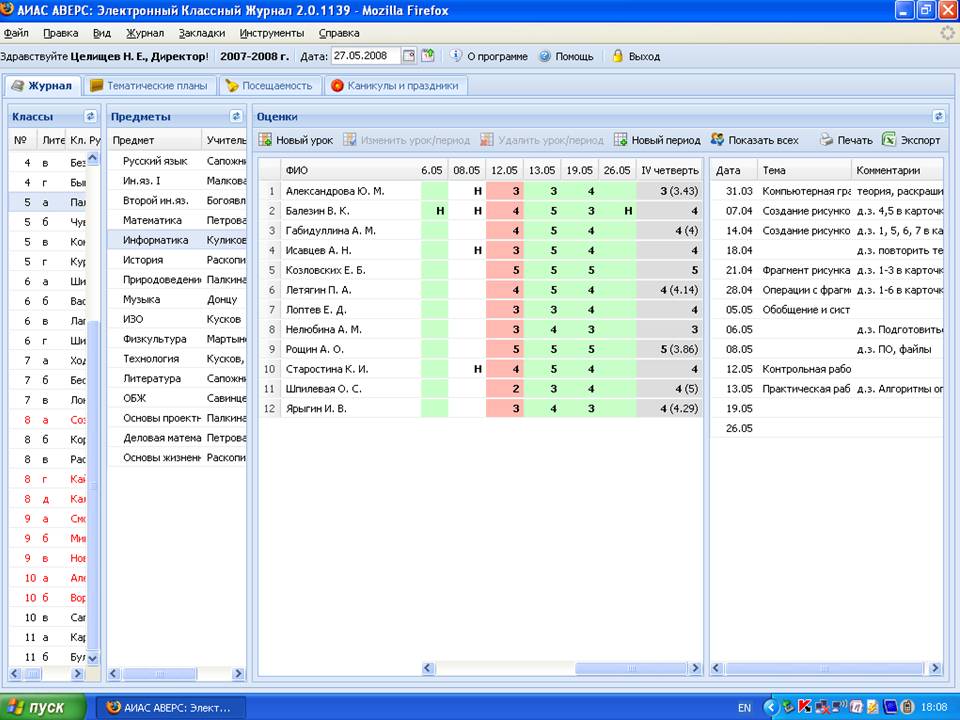The height and width of the screenshot is (720, 960).
Task: Select student Ярыгин И. В.
Action: (x=316, y=408)
